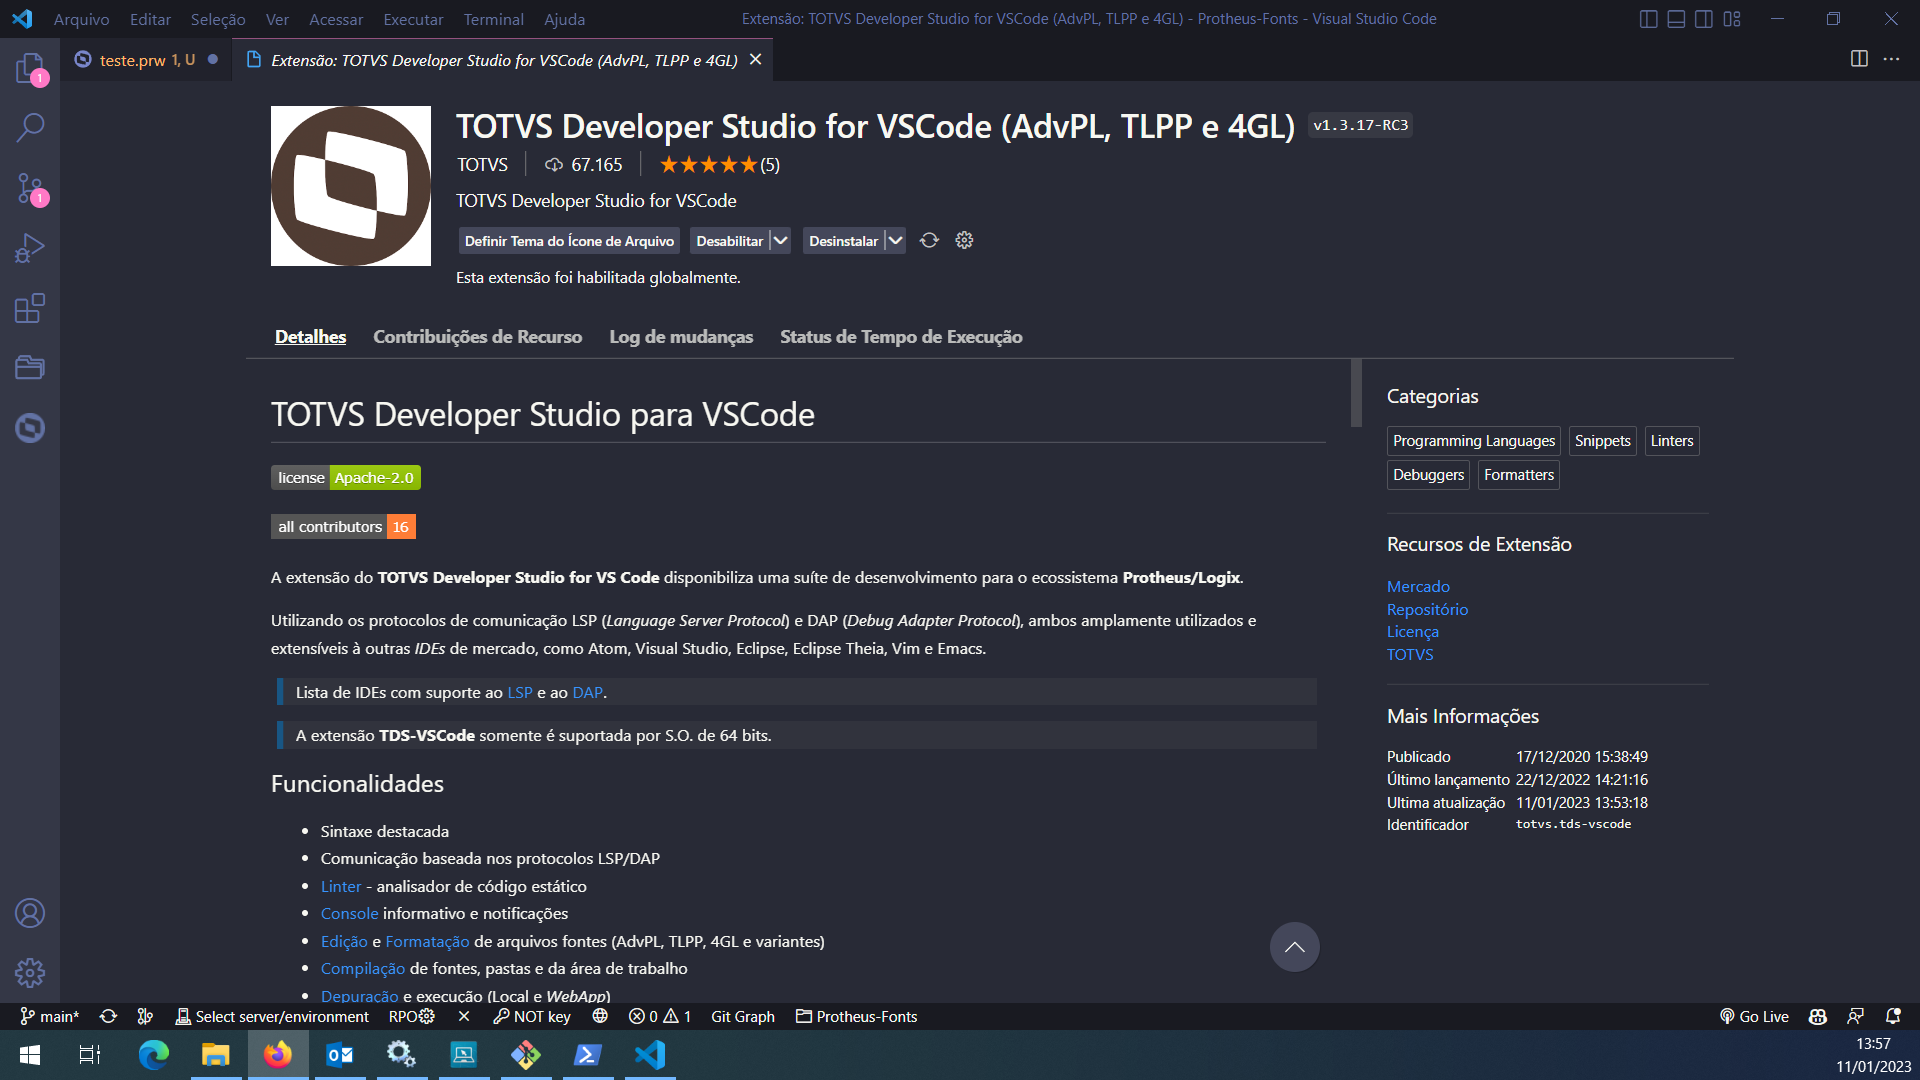Click Definir Tema do Ícone de Arquivo
The image size is (1920, 1080).
click(568, 240)
